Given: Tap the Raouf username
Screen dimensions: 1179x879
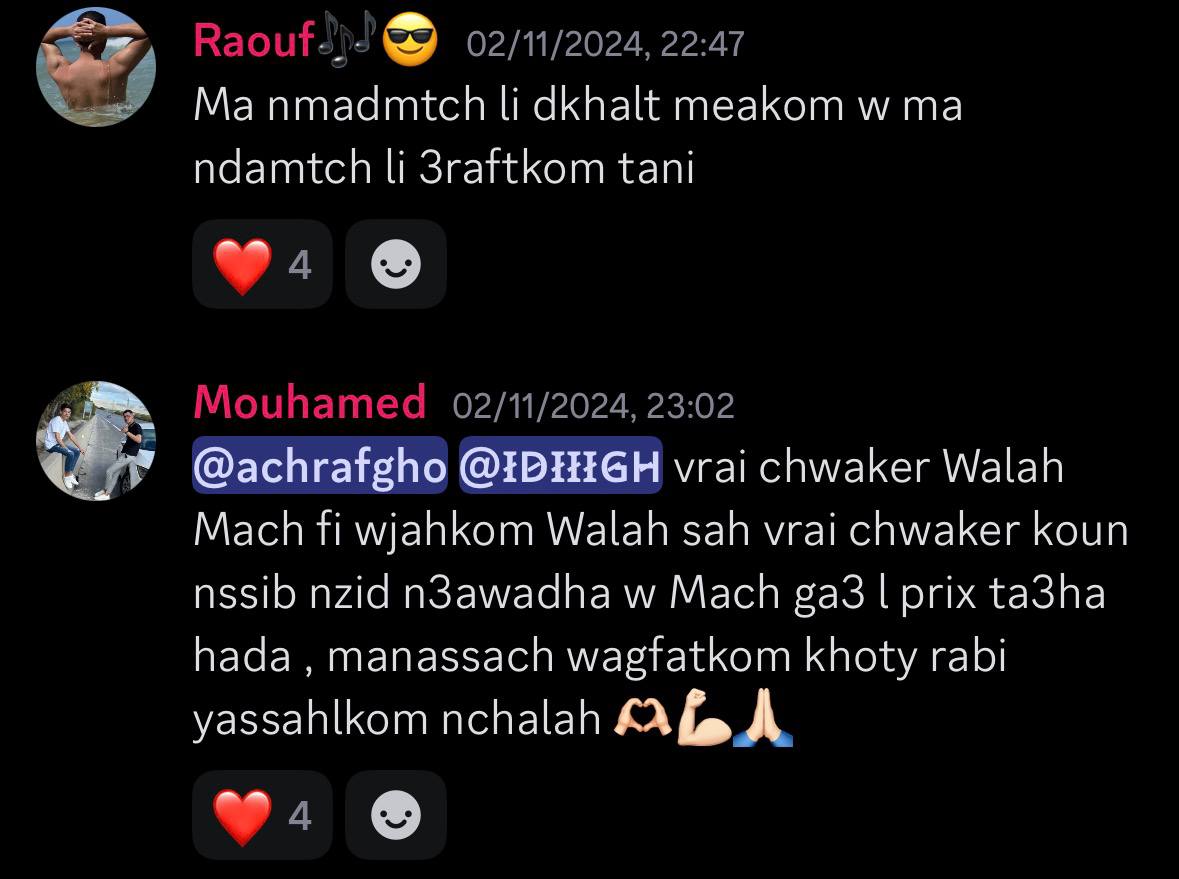Looking at the screenshot, I should (253, 41).
